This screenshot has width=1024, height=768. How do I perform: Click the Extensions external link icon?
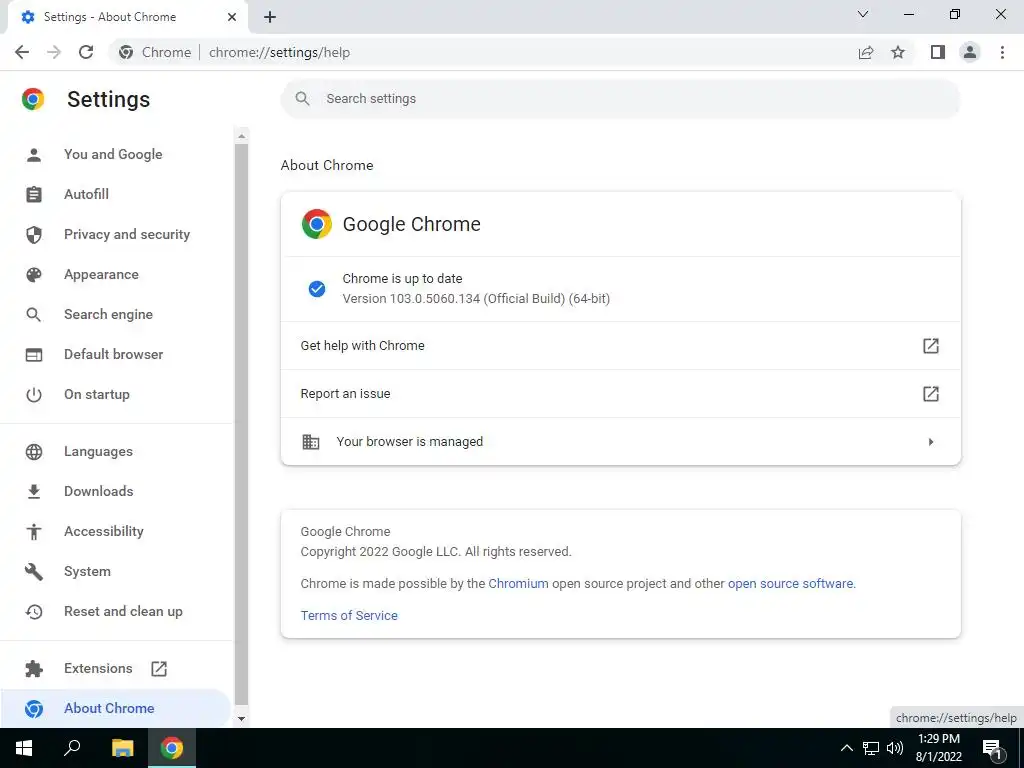159,669
